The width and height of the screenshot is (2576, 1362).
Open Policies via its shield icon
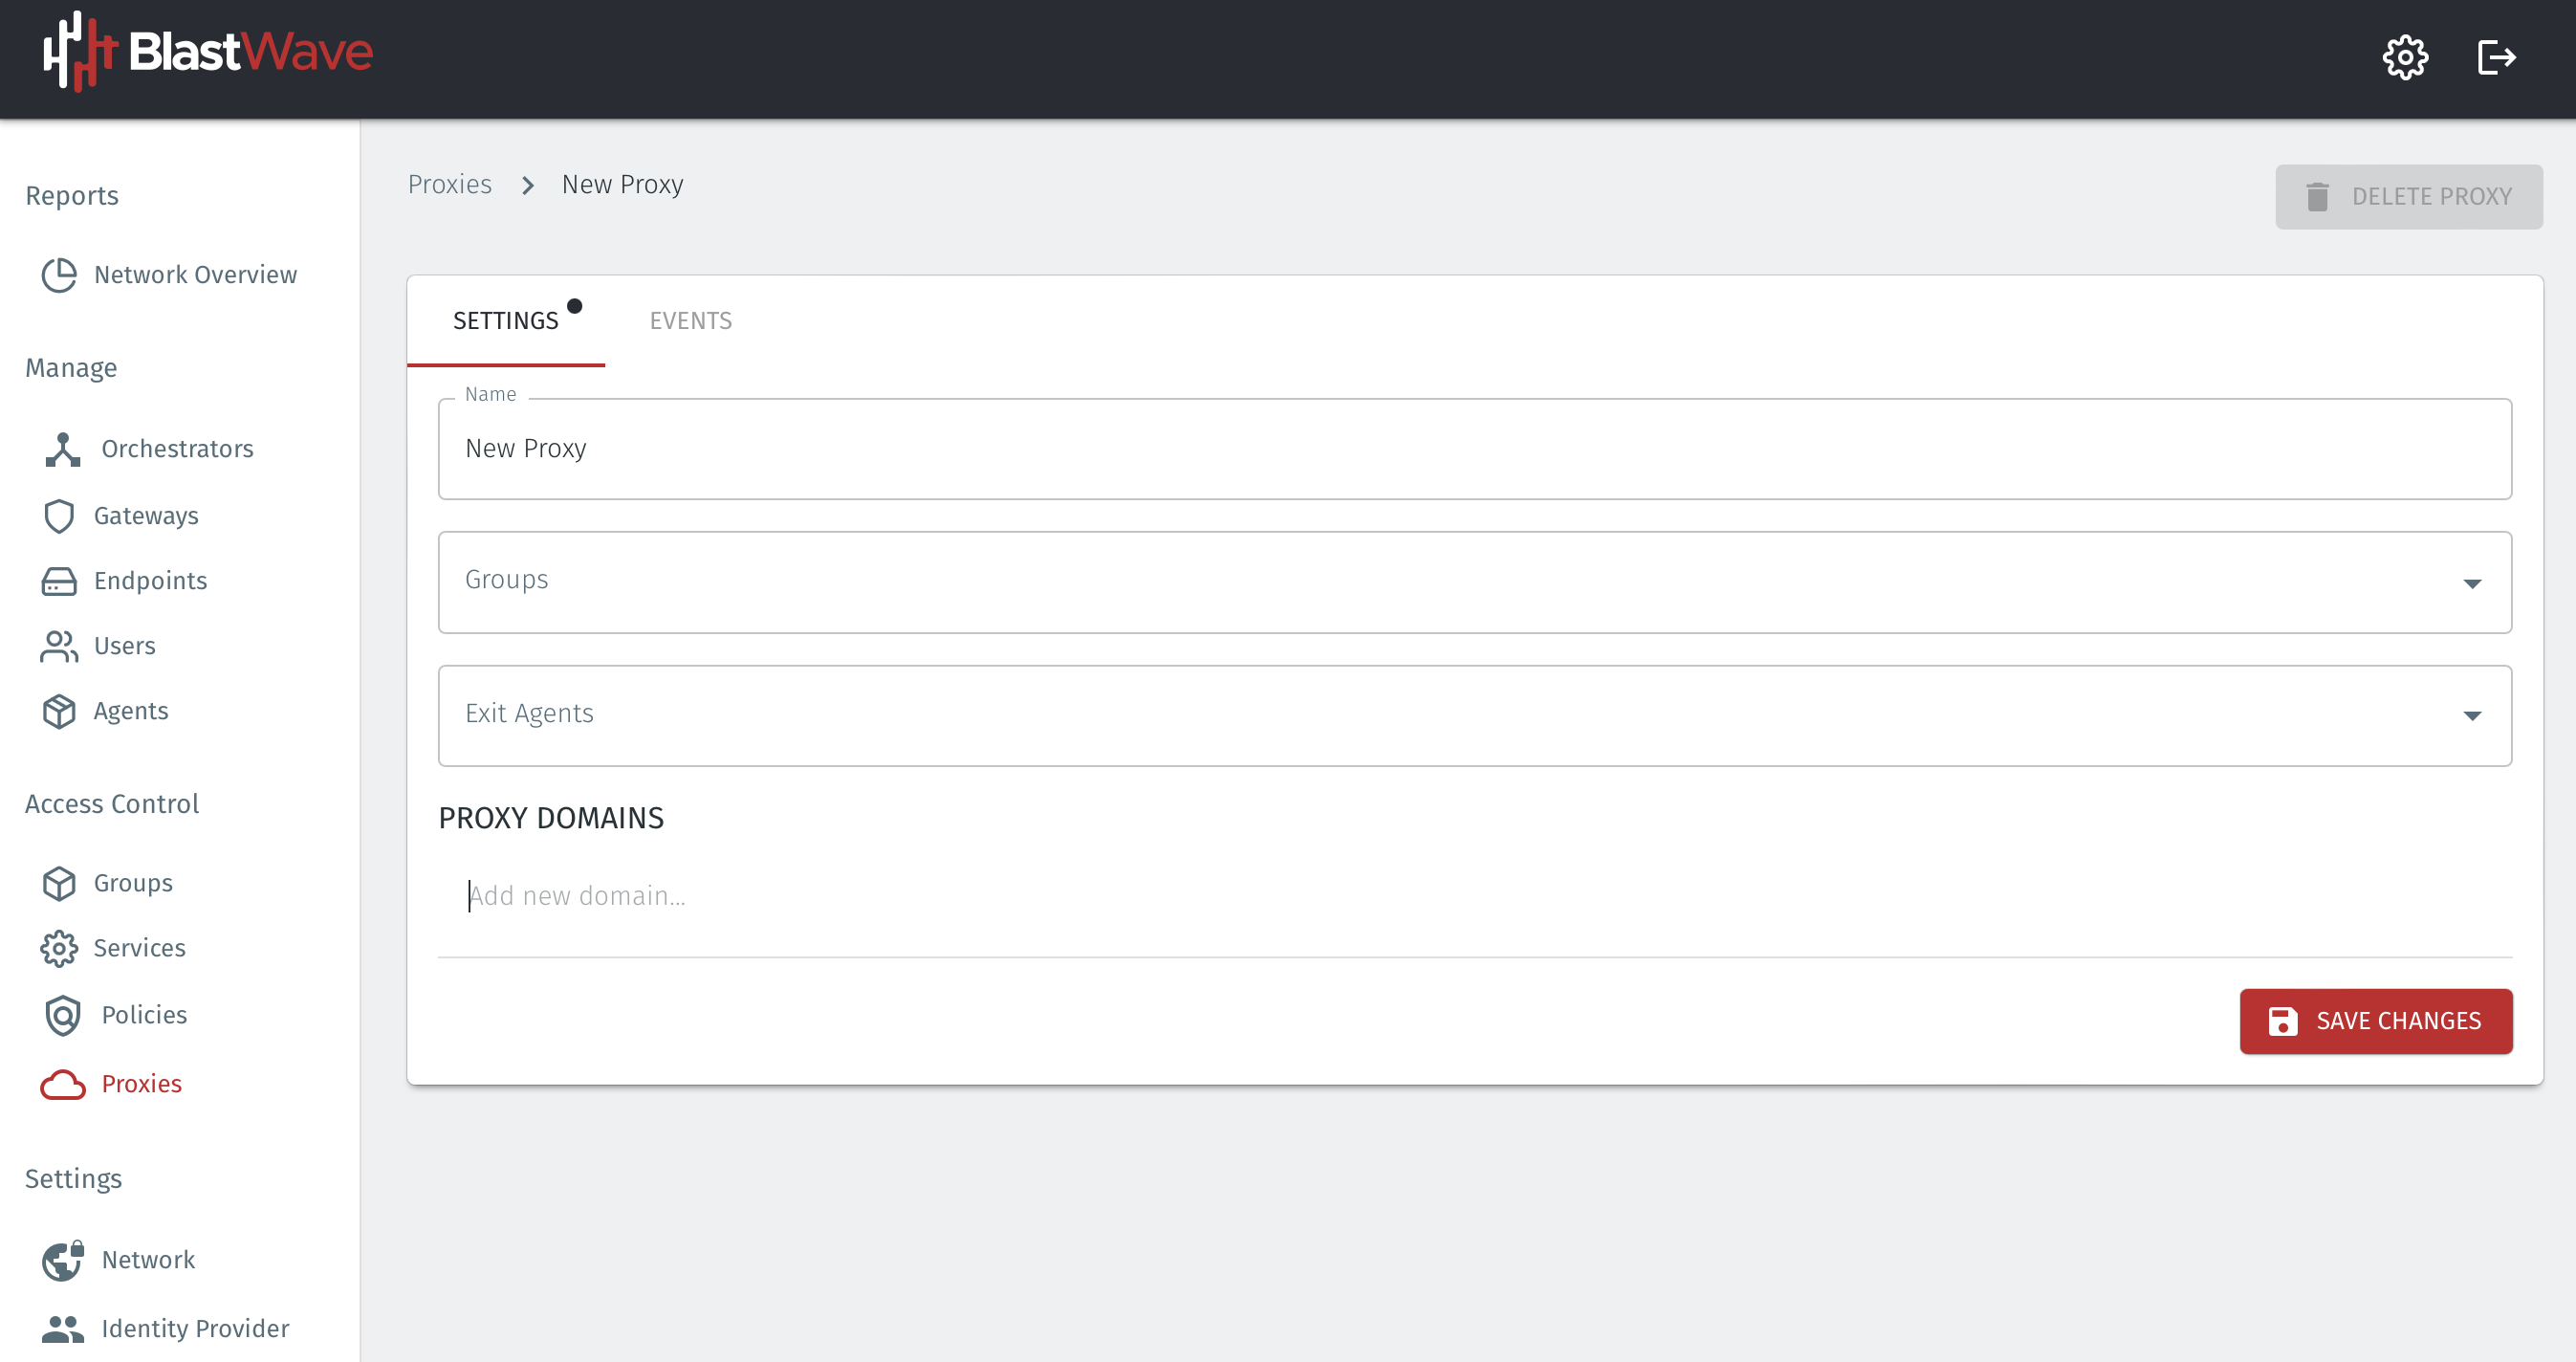pyautogui.click(x=62, y=1014)
